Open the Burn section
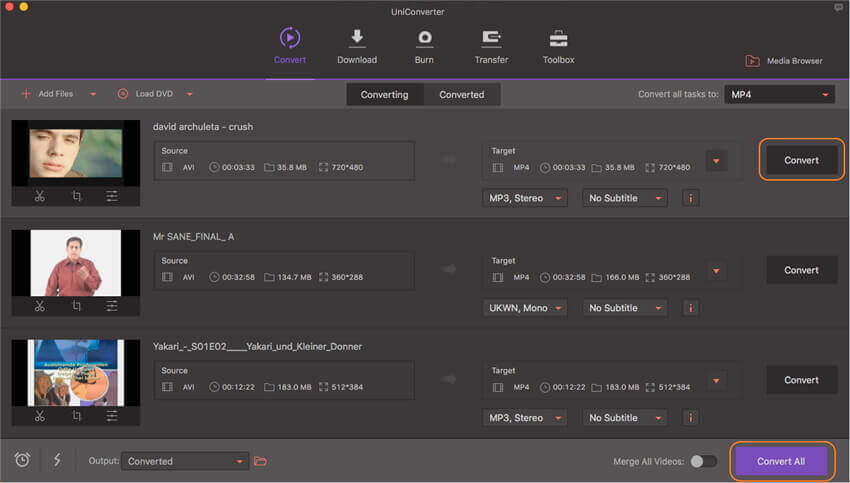This screenshot has width=850, height=483. pos(424,46)
